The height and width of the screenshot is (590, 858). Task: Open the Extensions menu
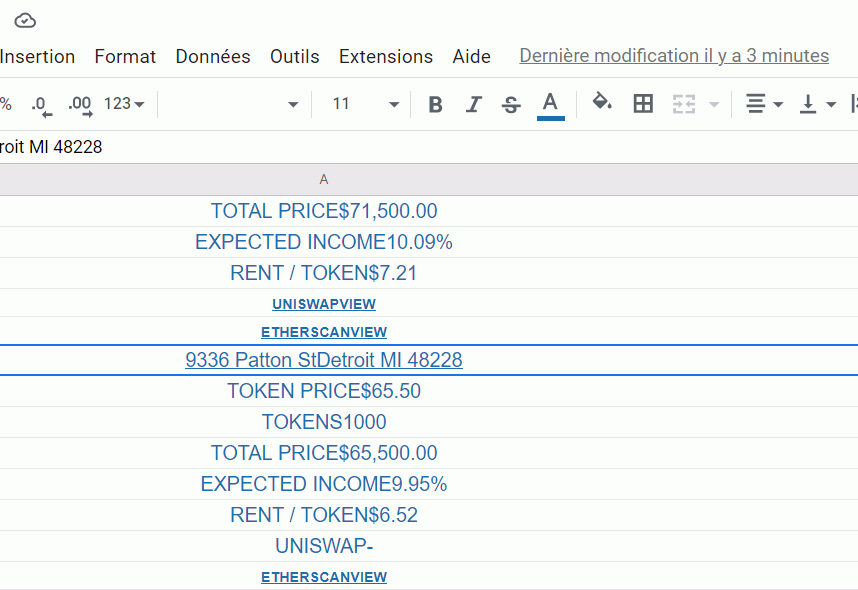385,57
